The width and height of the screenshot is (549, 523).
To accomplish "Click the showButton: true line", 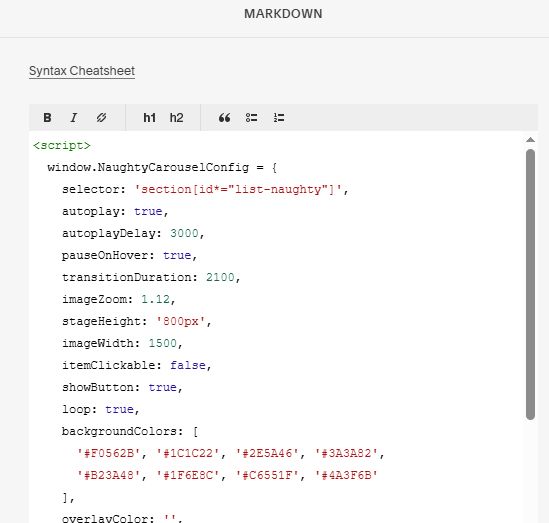I will click(122, 387).
